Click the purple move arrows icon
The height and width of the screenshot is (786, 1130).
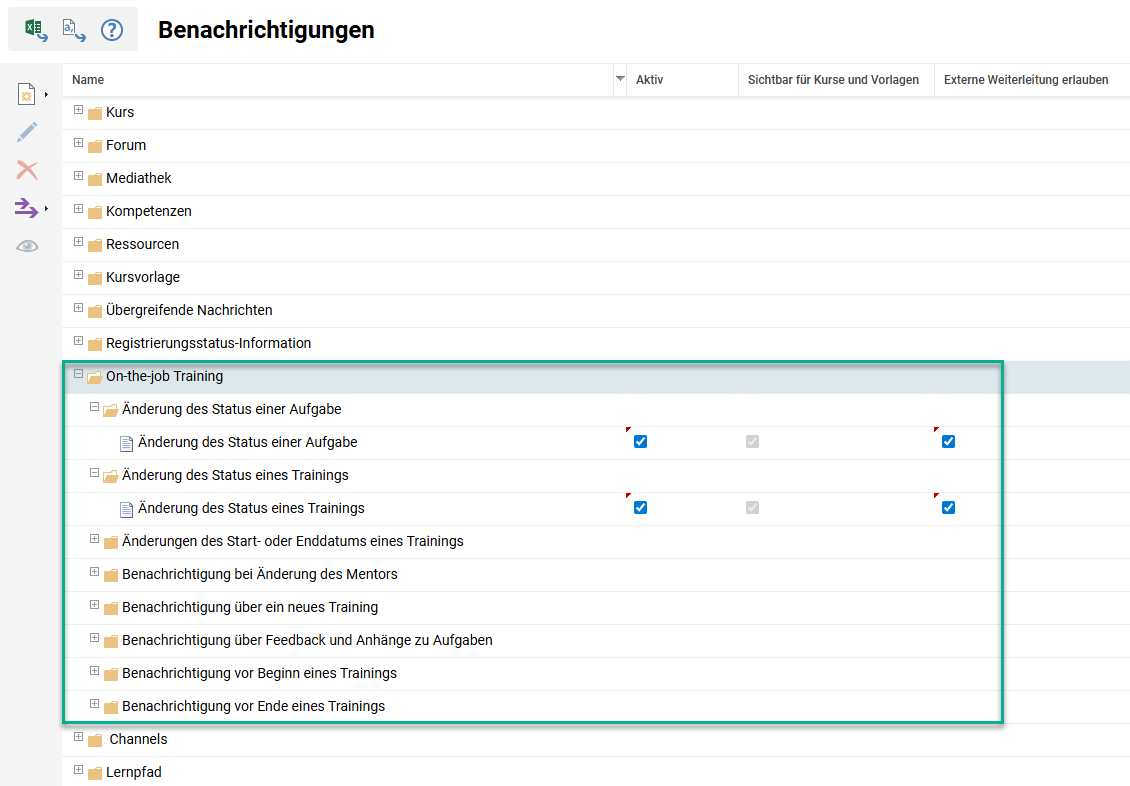[27, 207]
